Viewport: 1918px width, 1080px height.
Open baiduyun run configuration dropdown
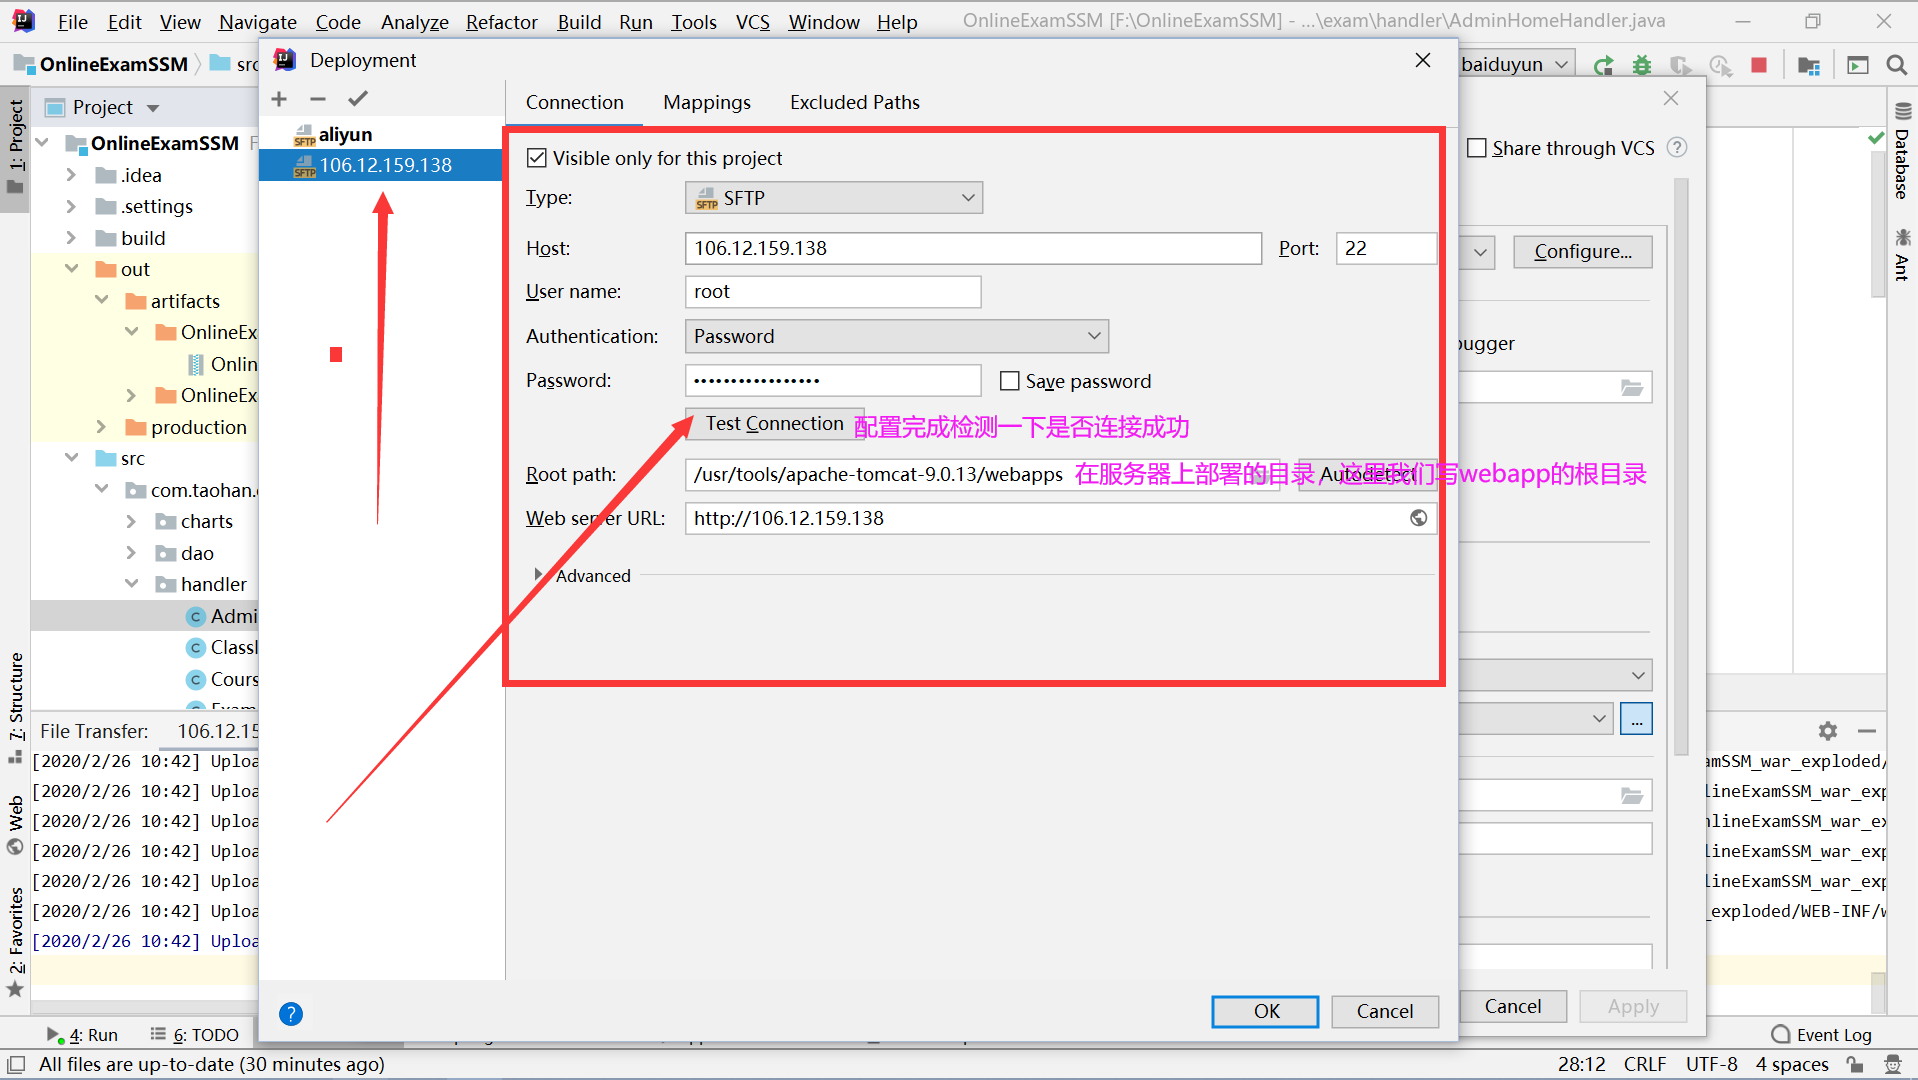(x=1516, y=65)
